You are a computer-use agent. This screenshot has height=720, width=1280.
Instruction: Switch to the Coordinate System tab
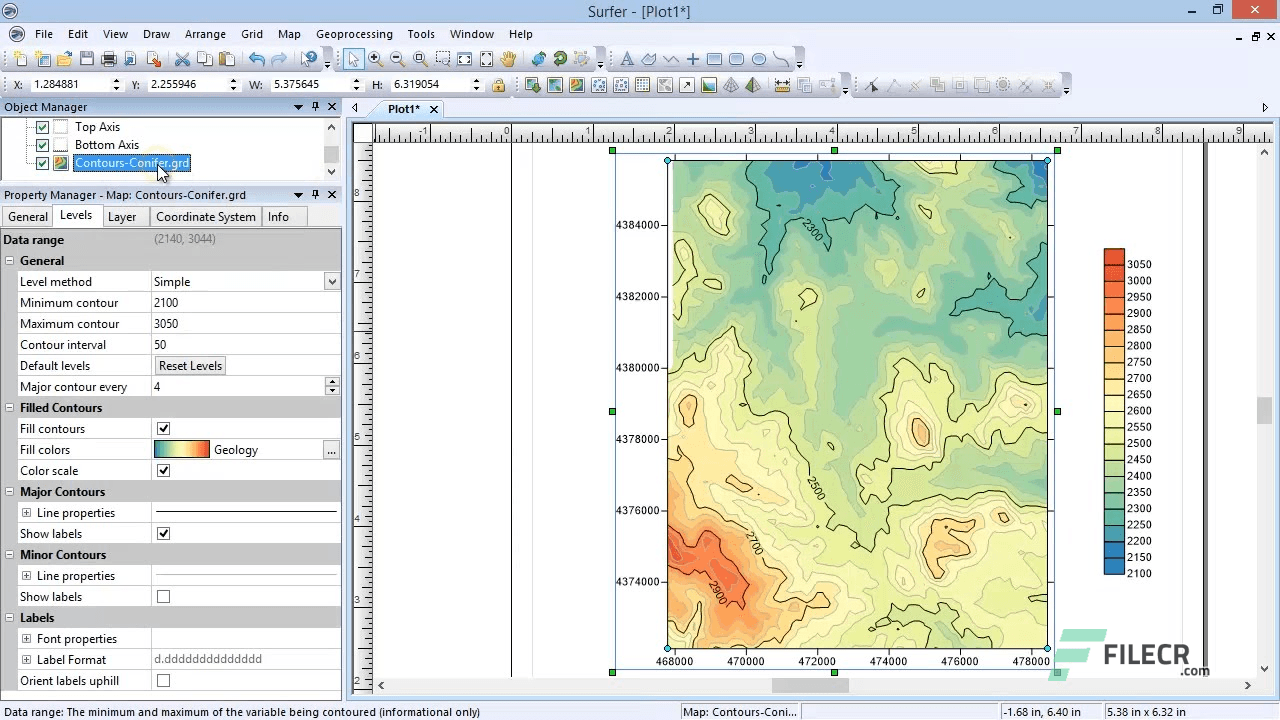click(205, 217)
